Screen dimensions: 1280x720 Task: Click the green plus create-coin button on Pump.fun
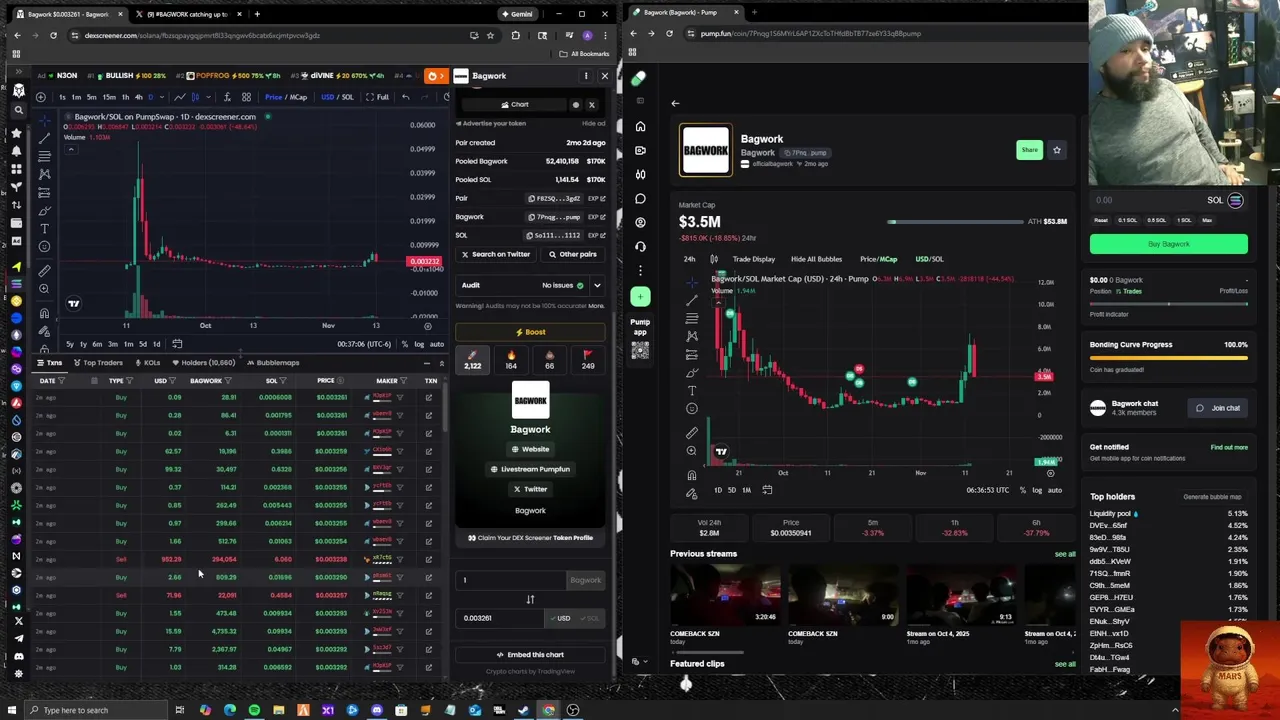(x=640, y=296)
